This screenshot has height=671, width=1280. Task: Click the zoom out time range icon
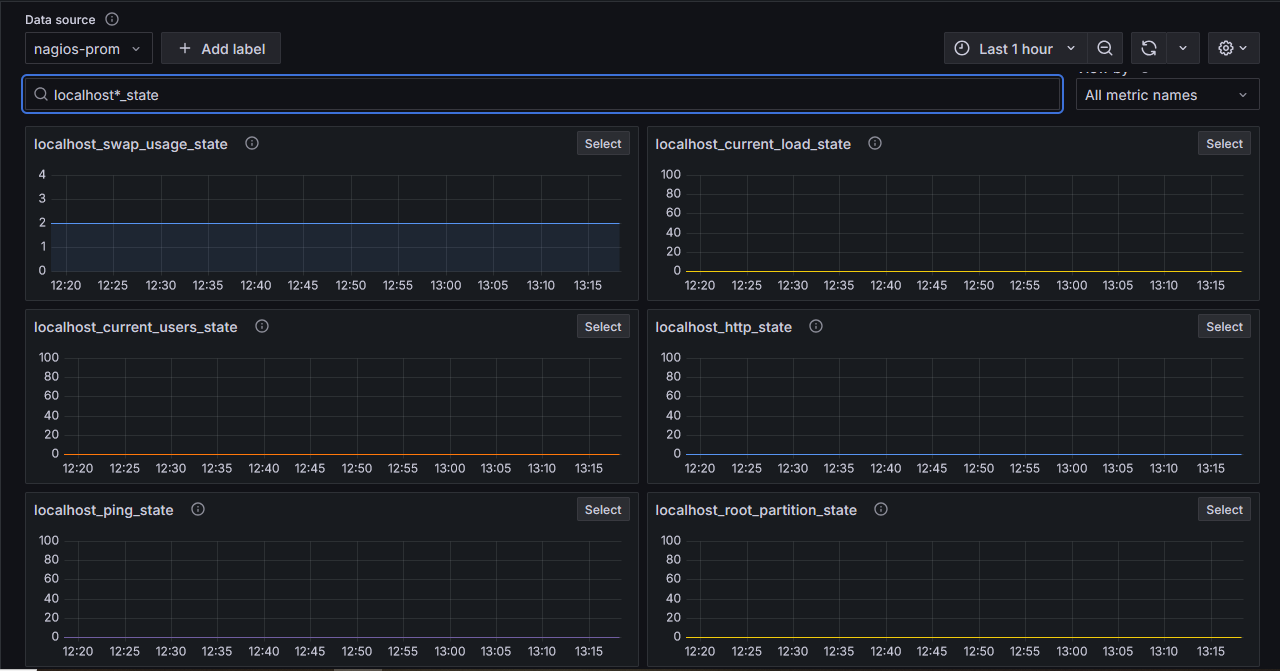1104,48
